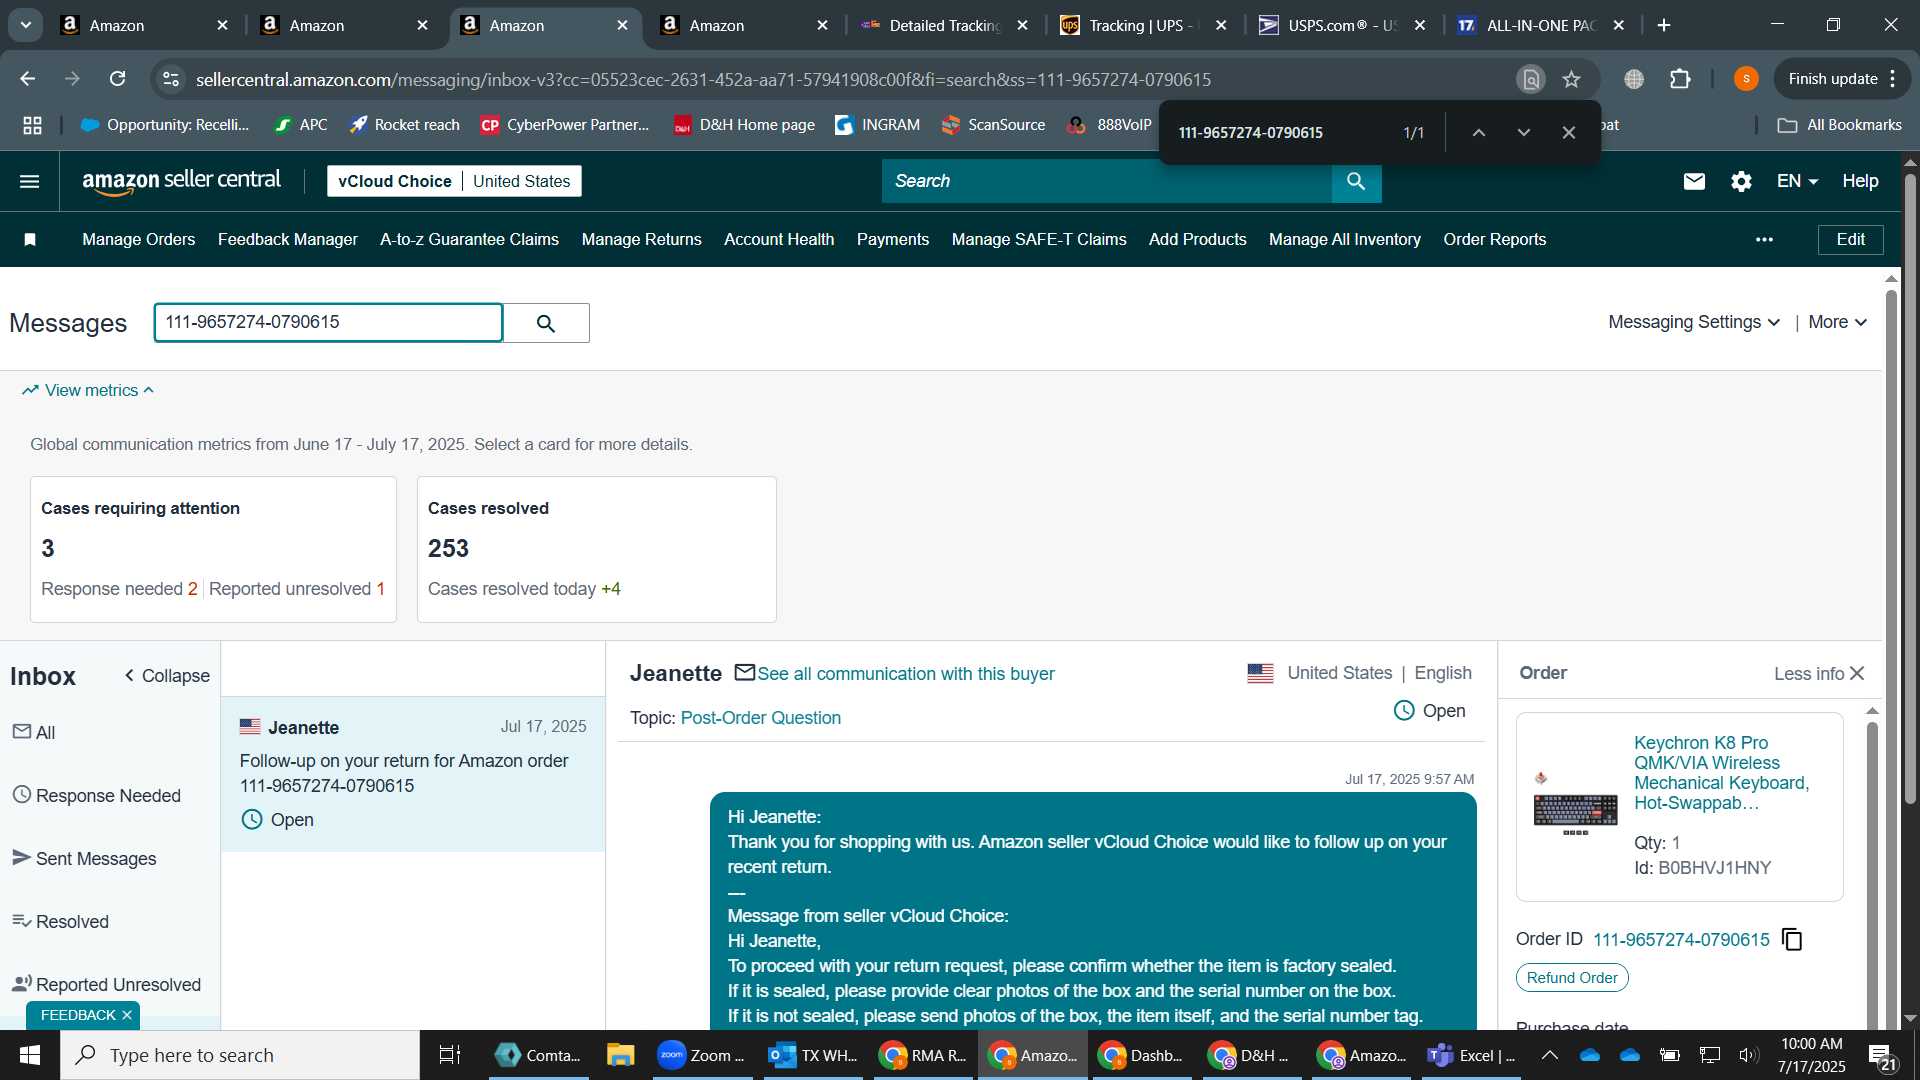Click the Help link in header
1920x1080 pixels.
coord(1860,181)
